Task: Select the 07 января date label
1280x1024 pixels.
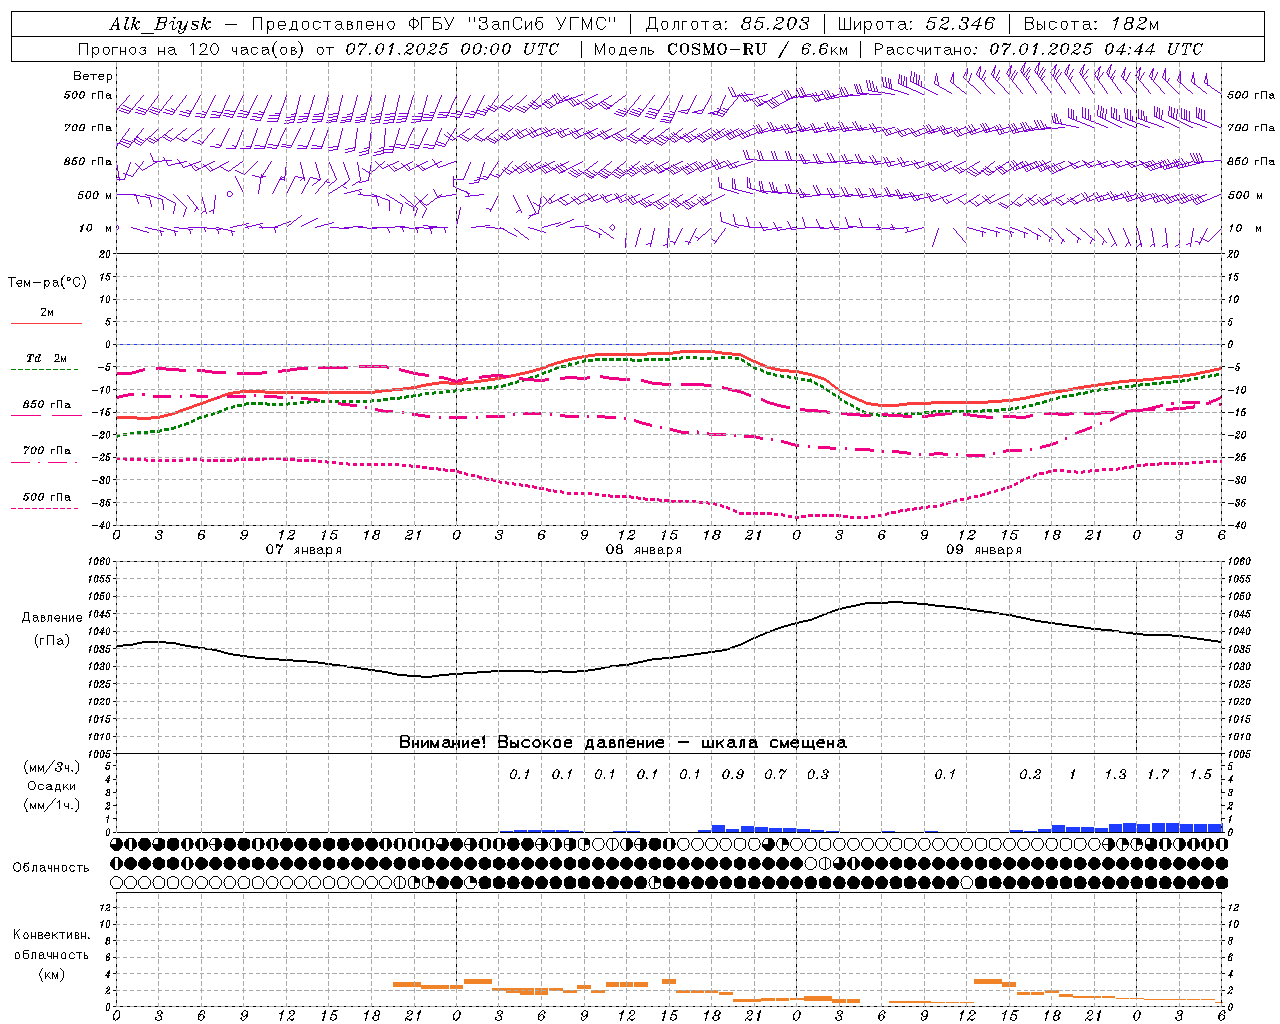Action: pos(304,550)
